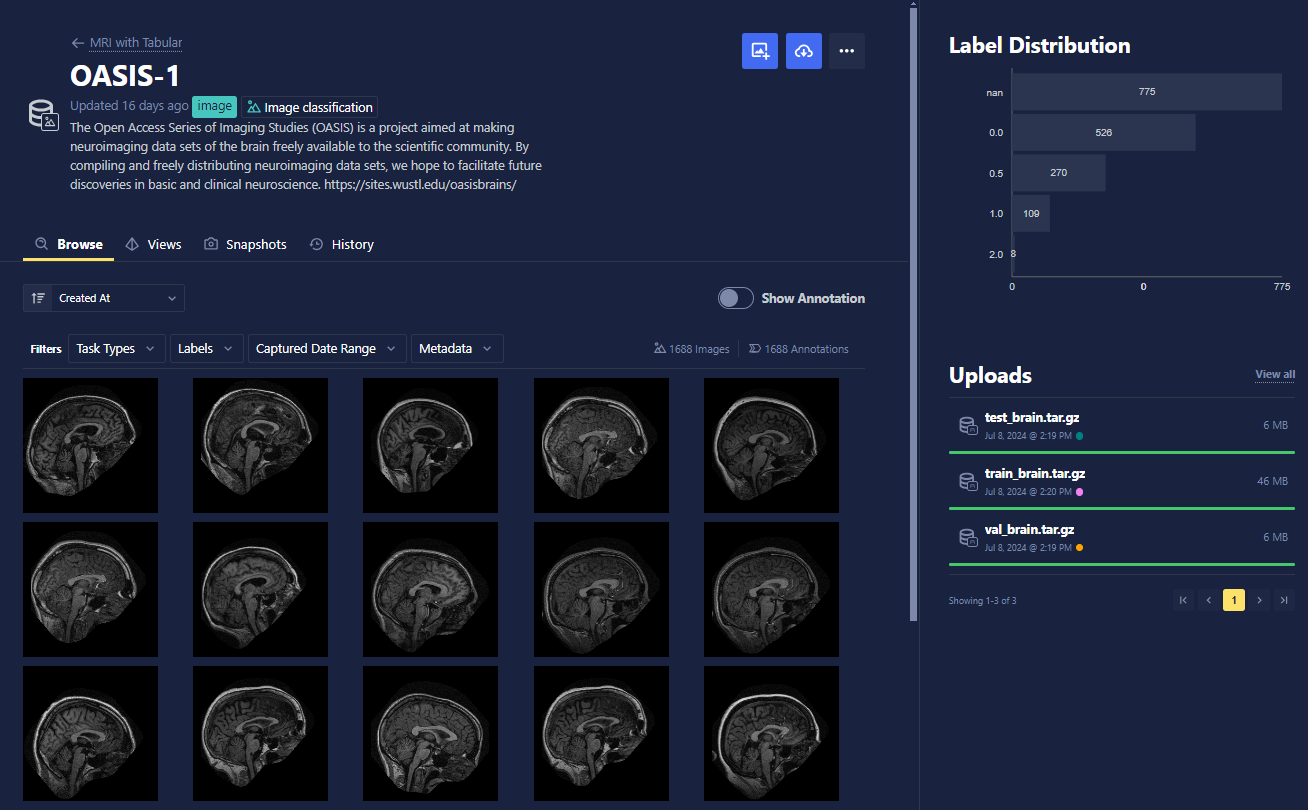This screenshot has height=810, width=1308.
Task: Open the three-dots more options menu
Action: 847,51
